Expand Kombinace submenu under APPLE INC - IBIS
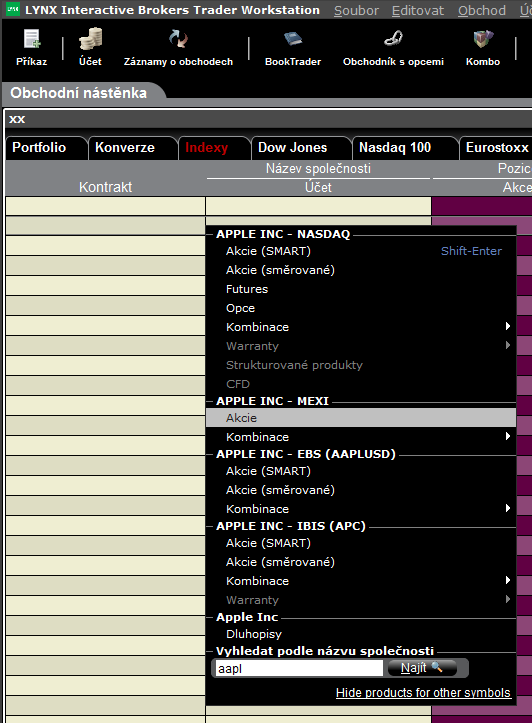 tap(361, 581)
